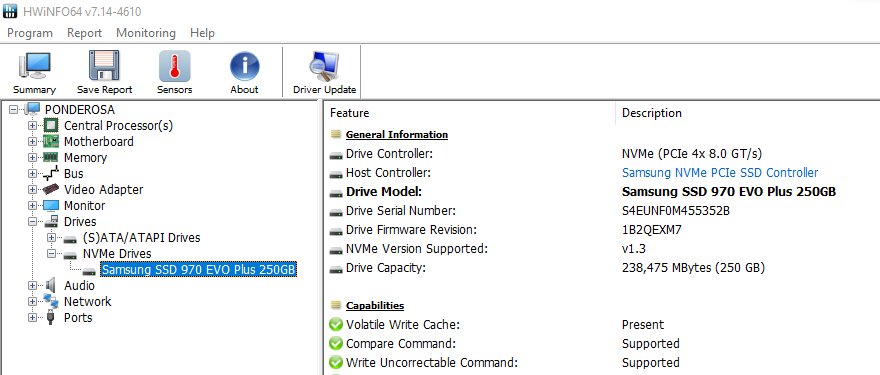Select Samsung SSD 970 EVO Plus 250GB tree item
Image resolution: width=880 pixels, height=375 pixels.
[199, 270]
